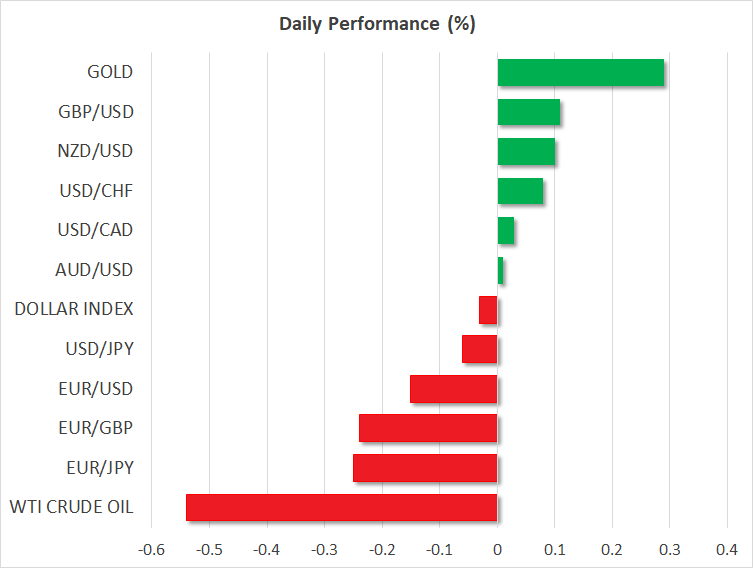The width and height of the screenshot is (753, 568).
Task: Select the 0.4 x-axis value
Action: click(726, 549)
